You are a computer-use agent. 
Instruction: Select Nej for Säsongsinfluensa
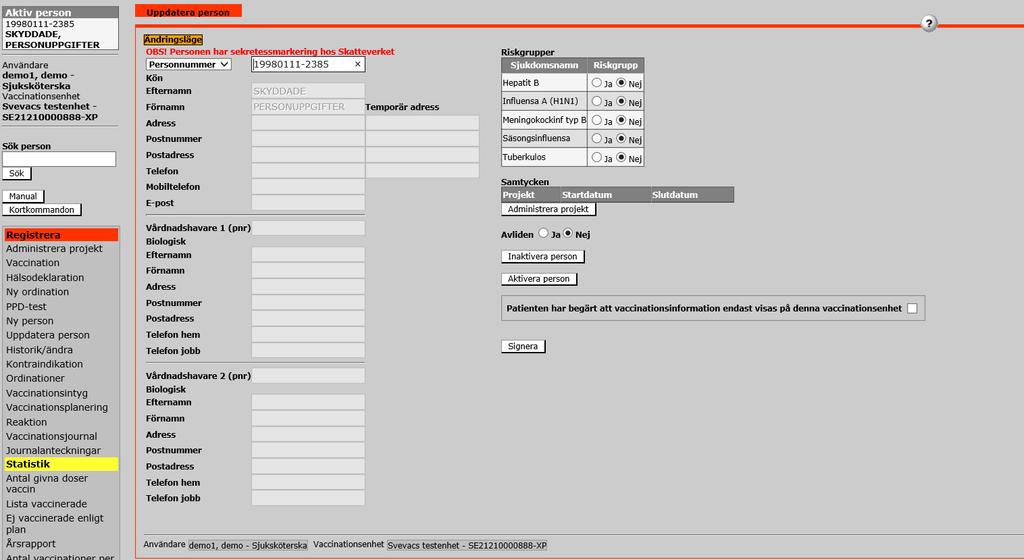(x=621, y=138)
